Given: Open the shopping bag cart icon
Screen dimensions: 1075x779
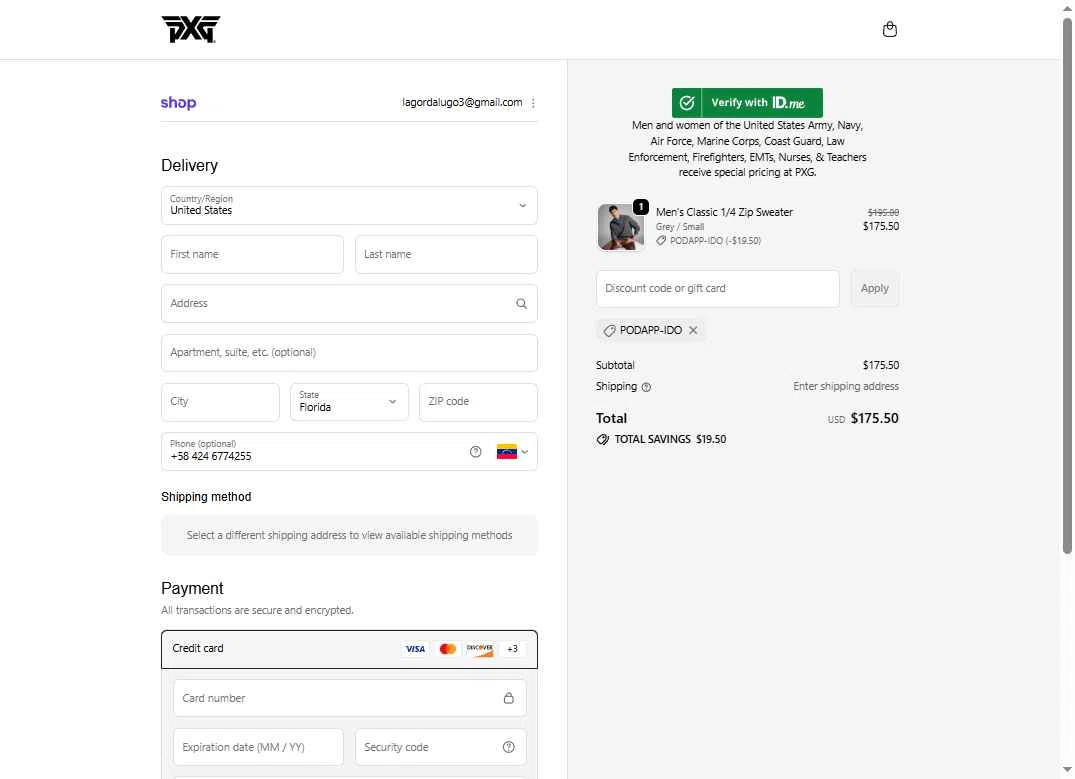Looking at the screenshot, I should coord(890,29).
